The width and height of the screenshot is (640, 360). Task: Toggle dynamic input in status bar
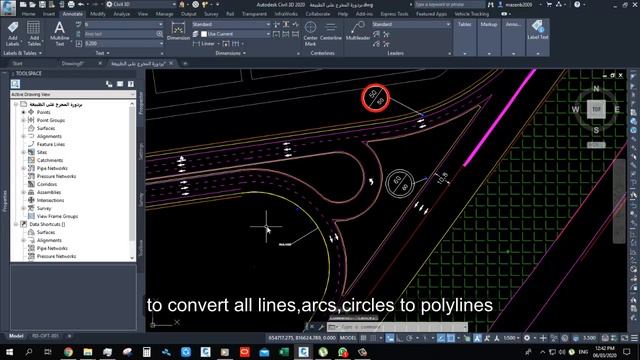[x=390, y=338]
